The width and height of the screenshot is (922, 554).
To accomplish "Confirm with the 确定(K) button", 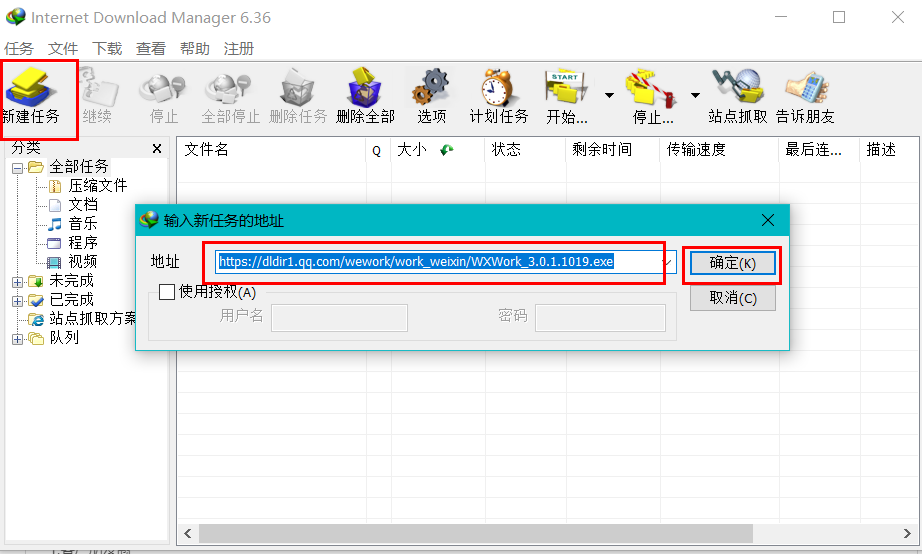I will [733, 263].
